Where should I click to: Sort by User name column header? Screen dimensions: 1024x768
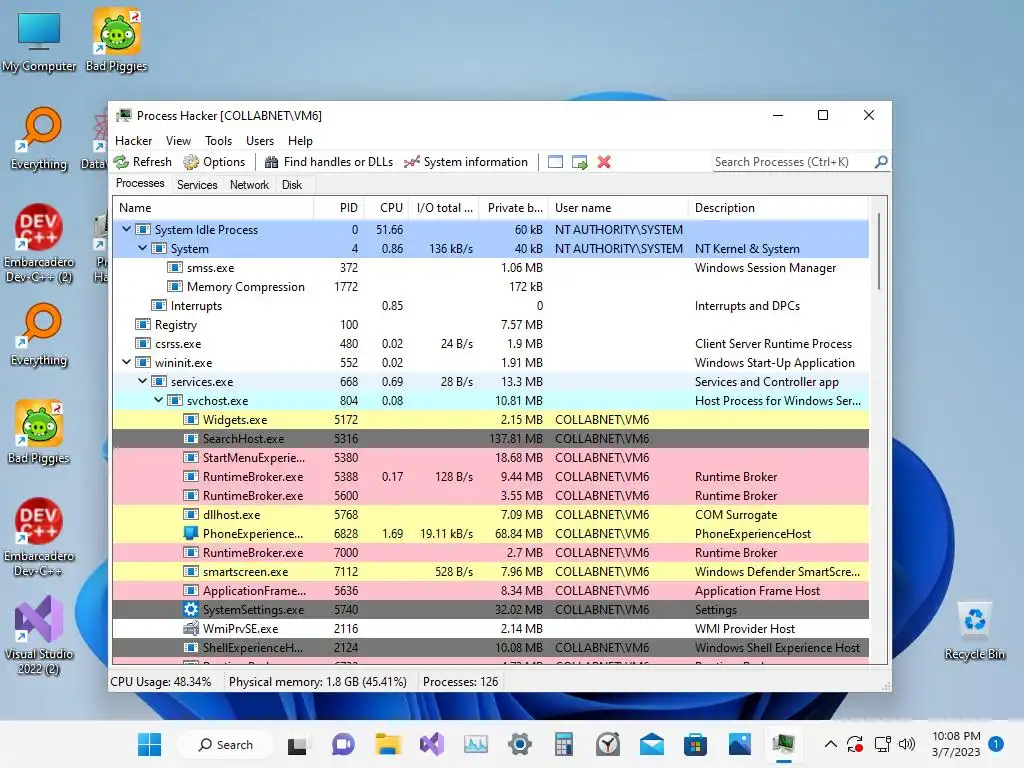tap(618, 208)
